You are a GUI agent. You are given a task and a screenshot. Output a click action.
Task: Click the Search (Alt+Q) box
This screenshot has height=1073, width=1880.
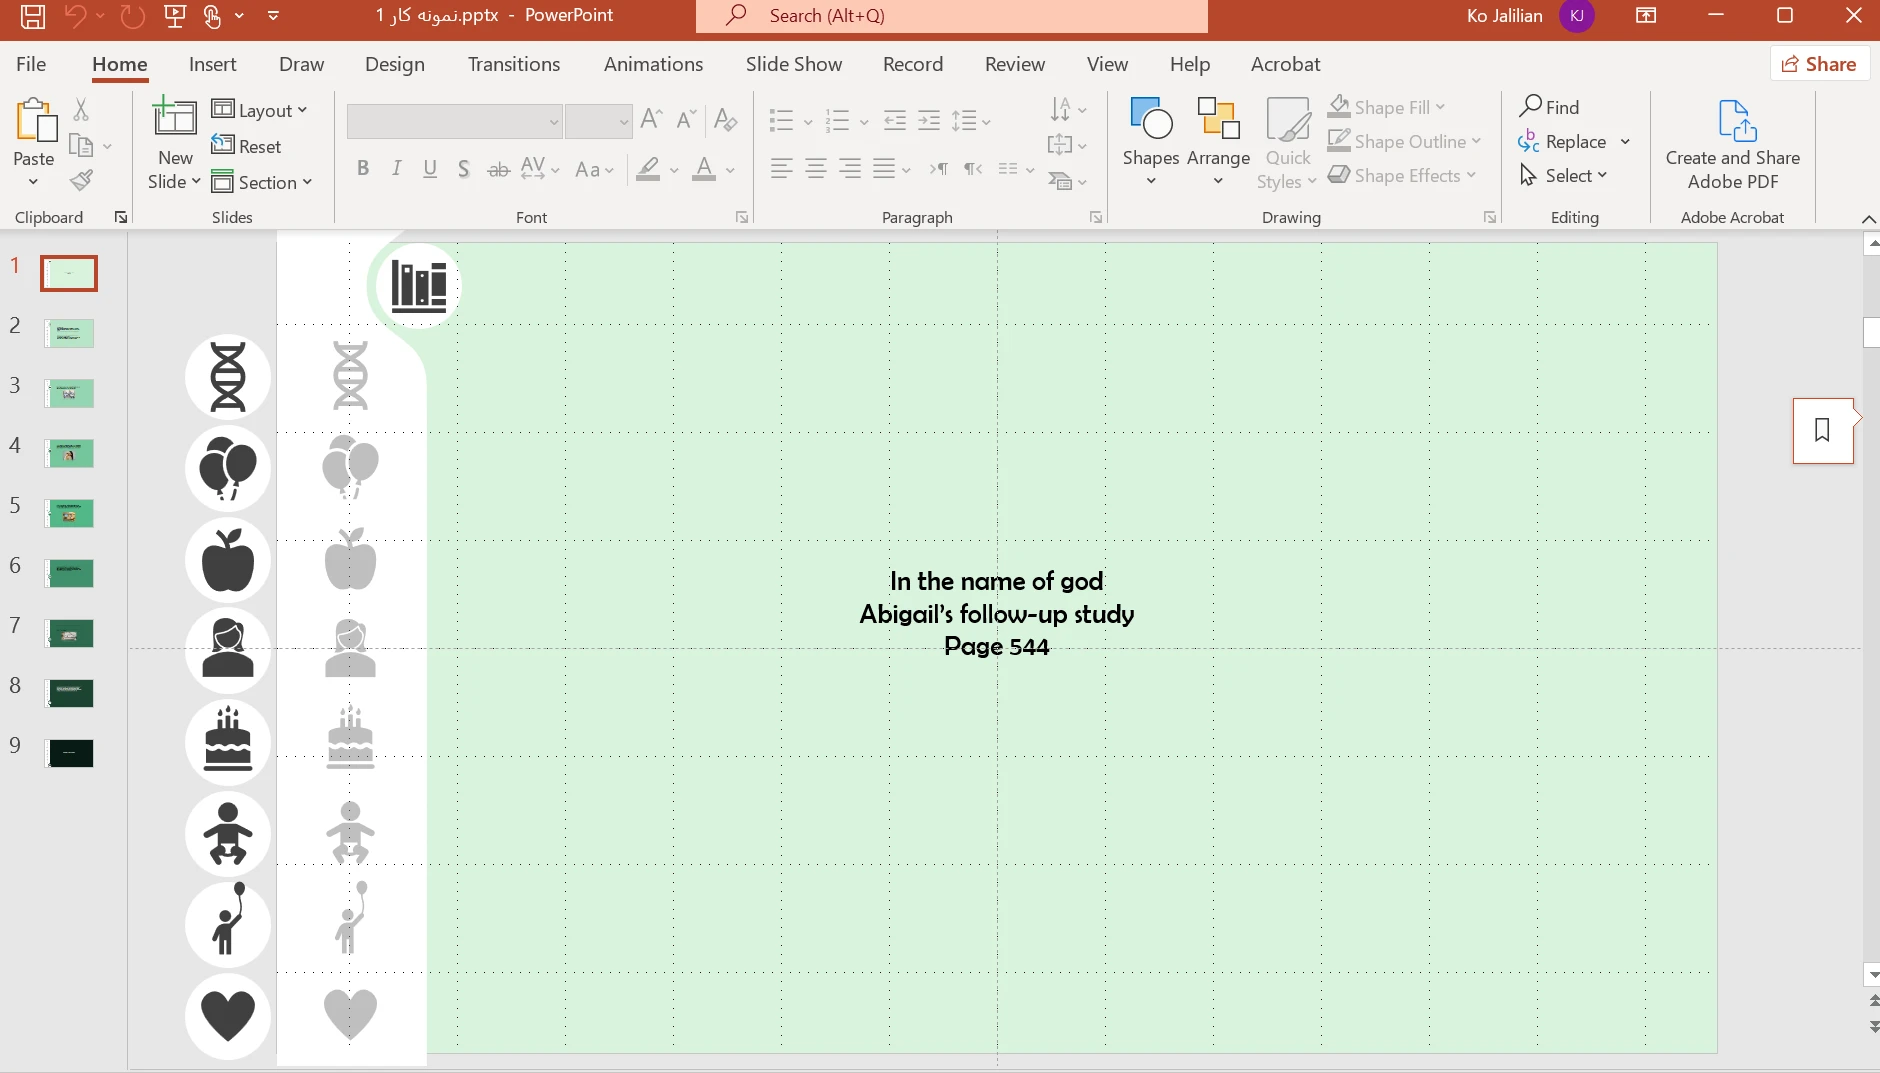[x=952, y=16]
